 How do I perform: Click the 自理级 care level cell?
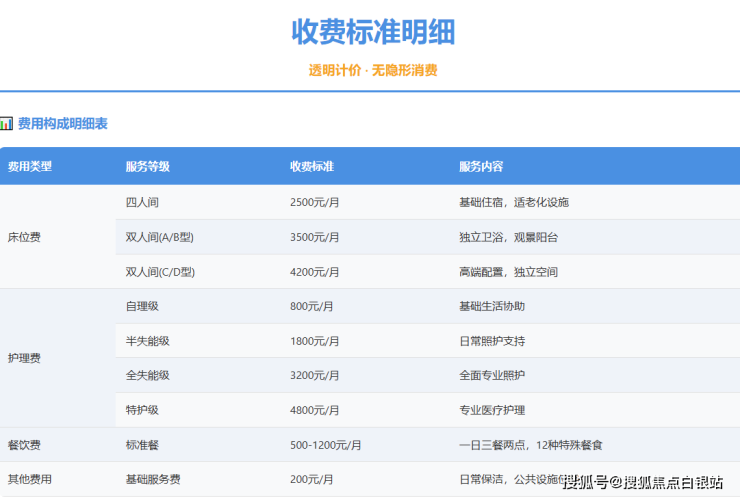click(x=142, y=306)
